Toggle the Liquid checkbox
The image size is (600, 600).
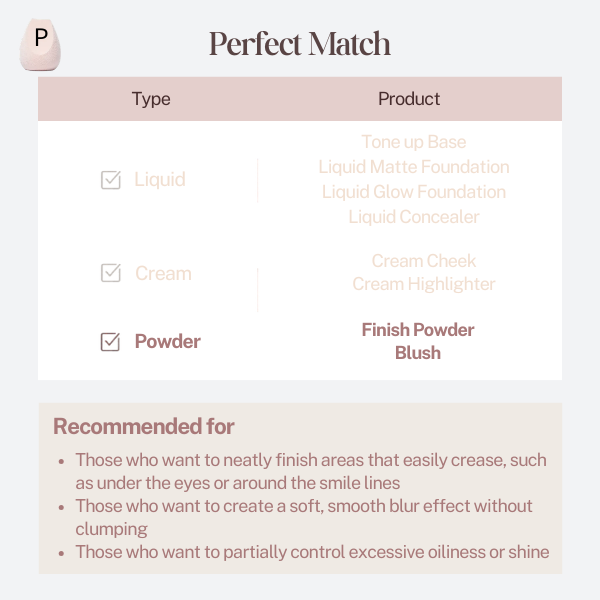click(x=111, y=179)
